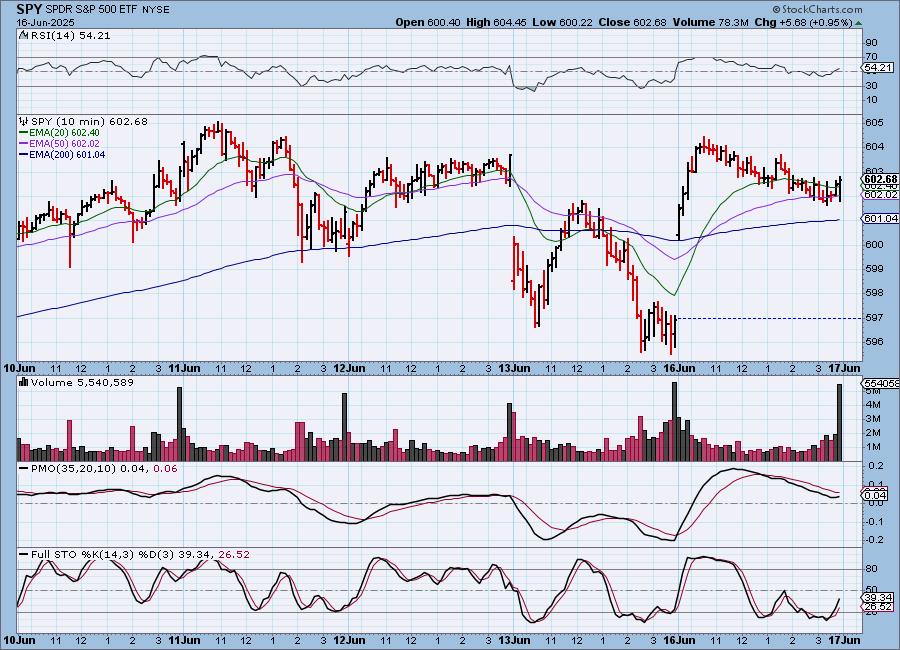Select the PMO(35,20,10) panel label
This screenshot has width=900, height=650.
[104, 469]
